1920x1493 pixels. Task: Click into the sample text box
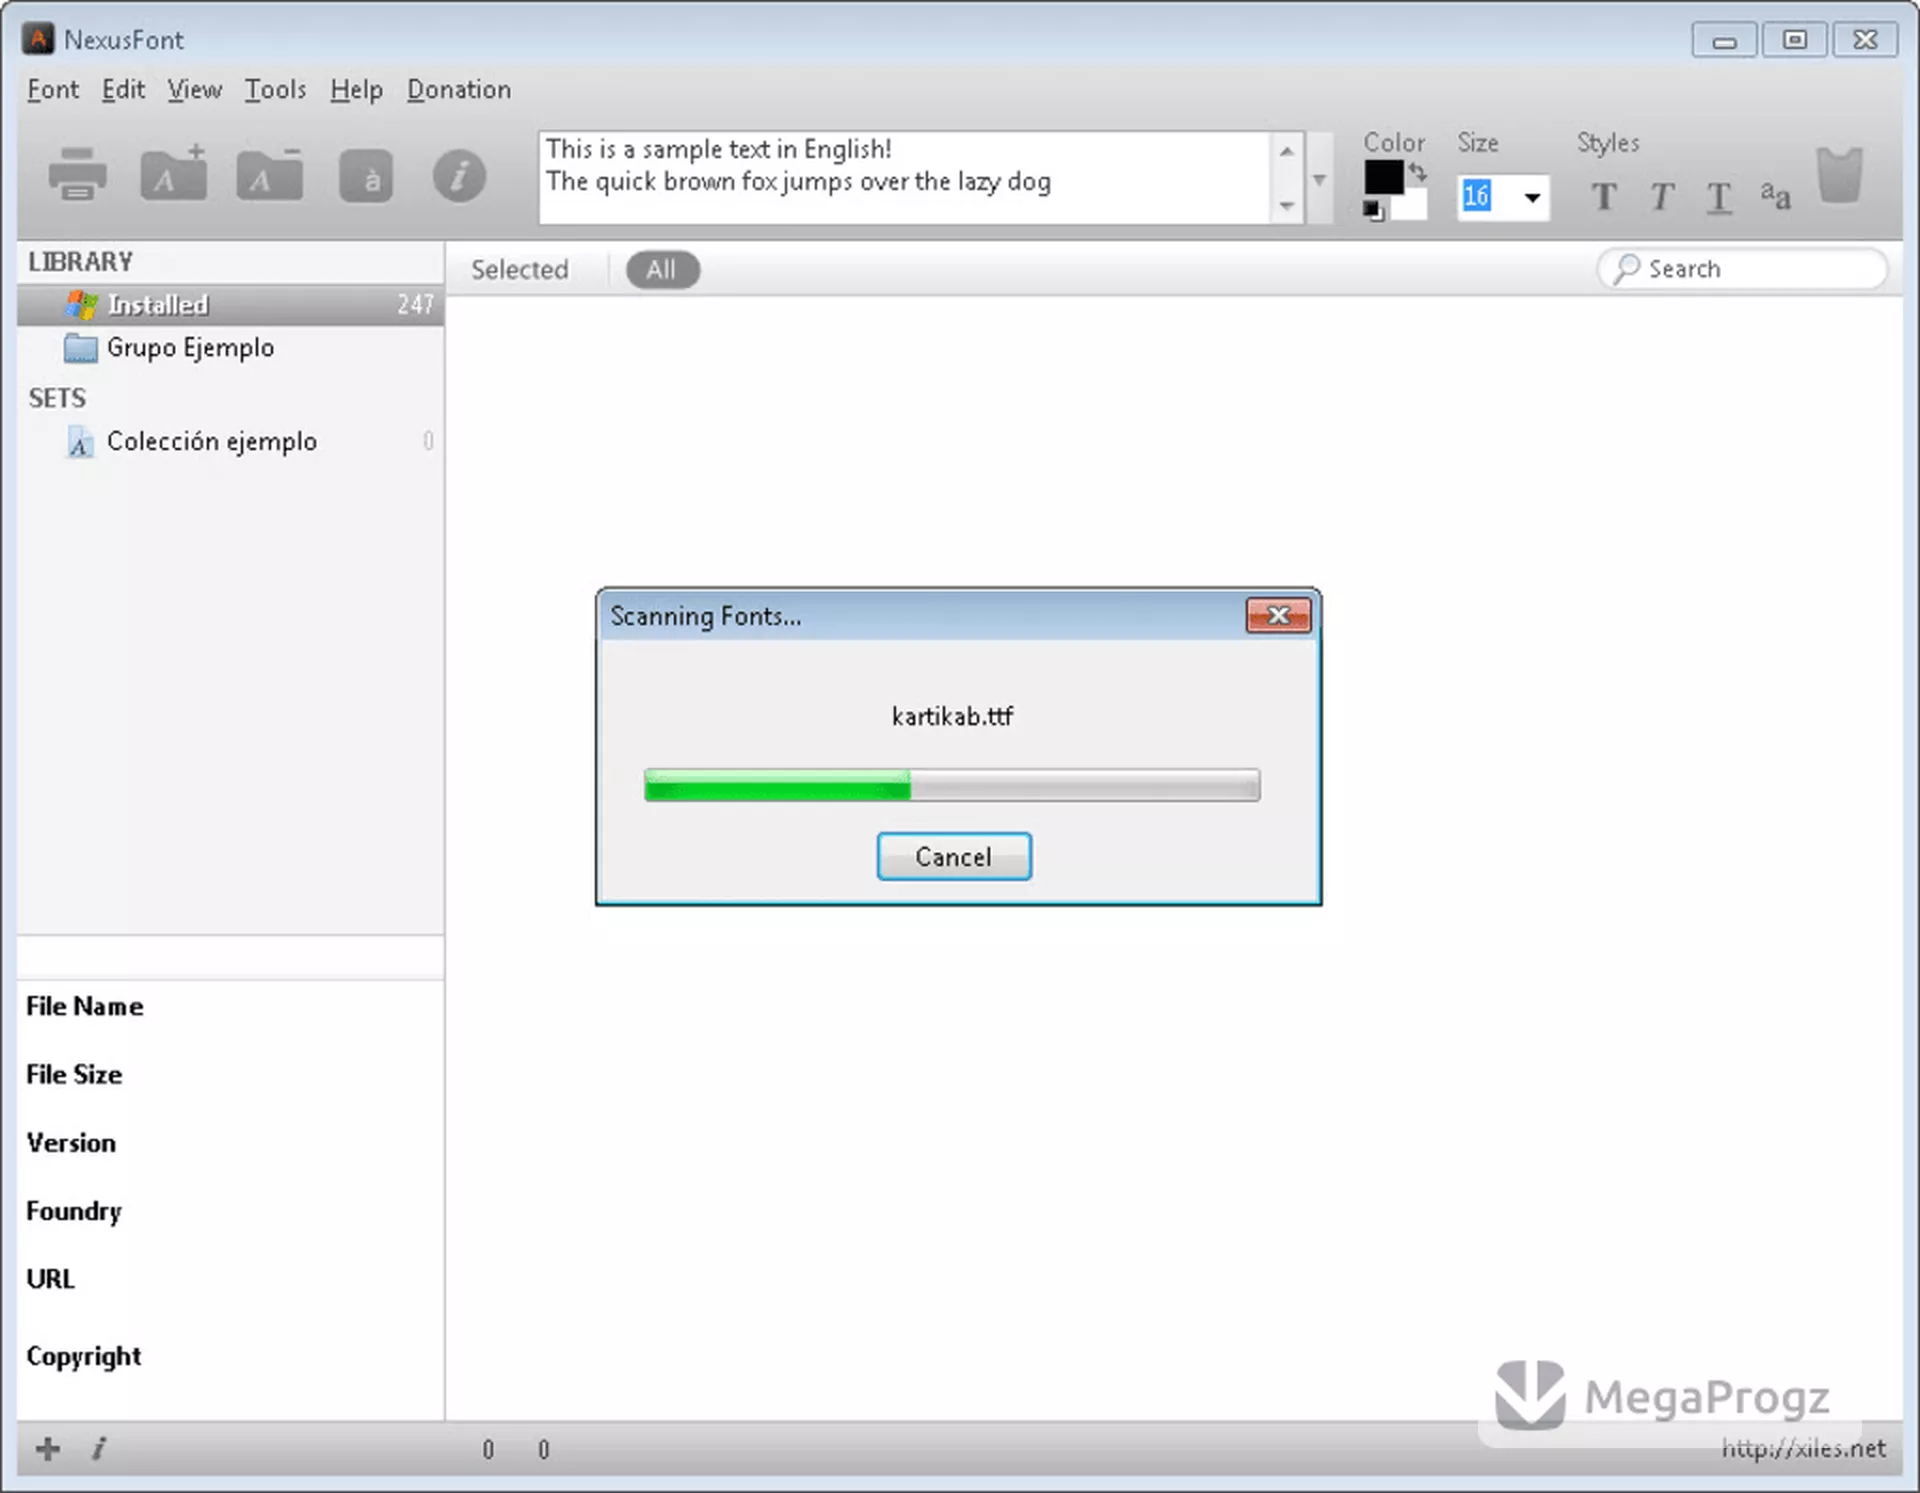(905, 177)
